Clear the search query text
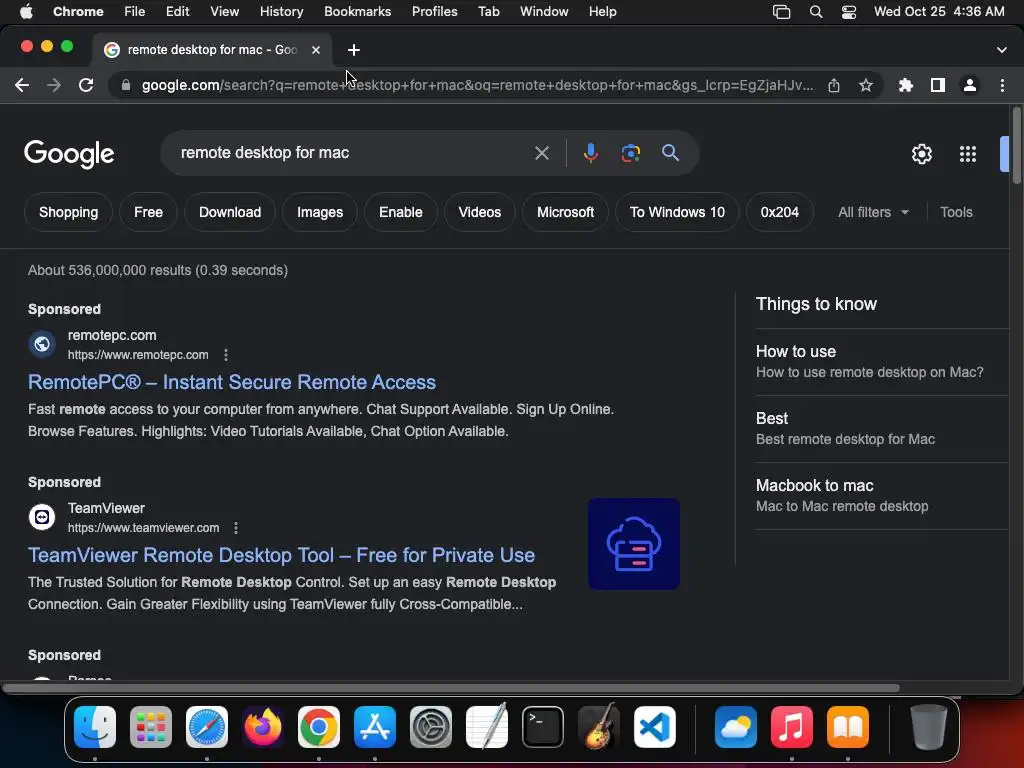Screen dimensions: 1024x768 point(541,153)
